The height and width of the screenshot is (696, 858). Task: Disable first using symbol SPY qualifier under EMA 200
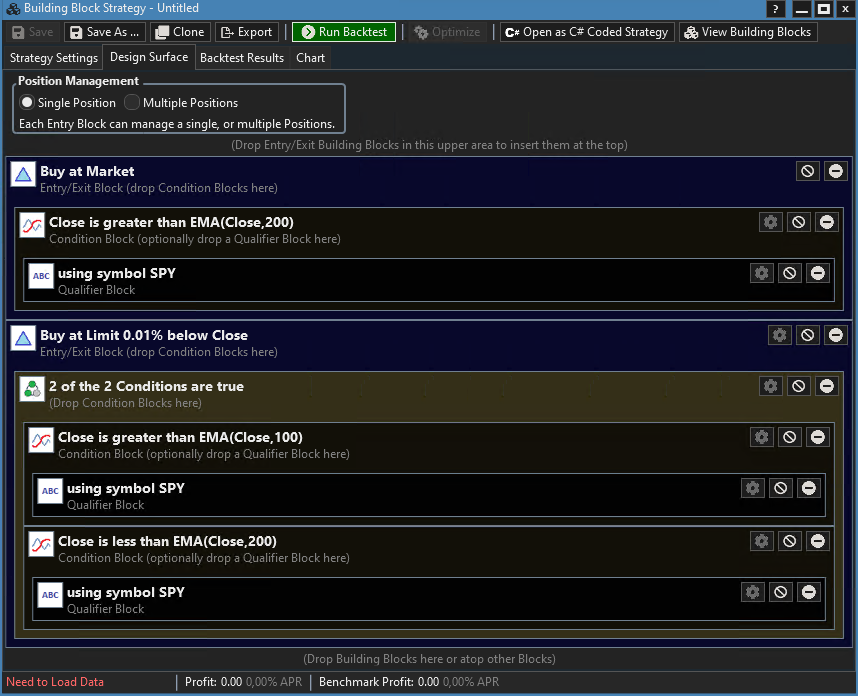(790, 273)
